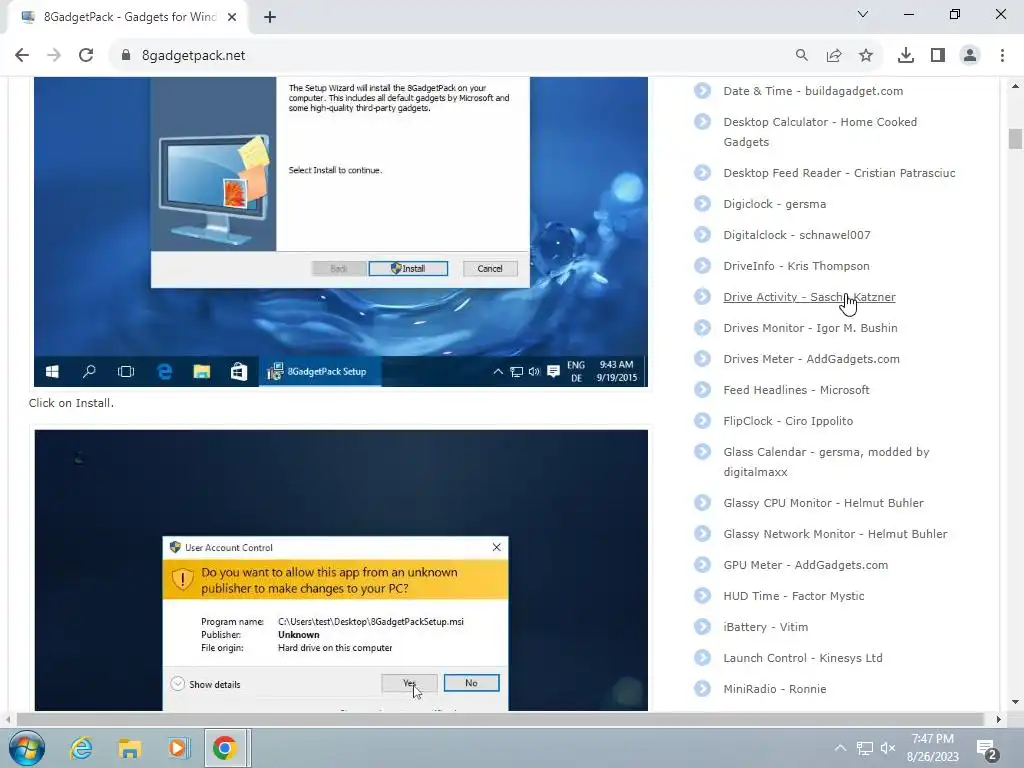This screenshot has height=768, width=1024.
Task: Open Glass Calendar - gersma link
Action: point(826,462)
